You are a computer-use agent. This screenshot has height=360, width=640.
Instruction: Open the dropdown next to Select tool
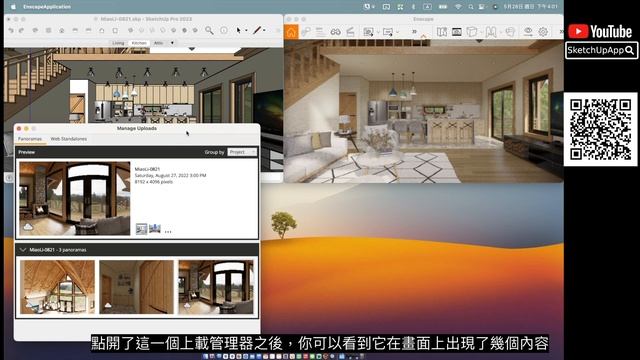246,31
